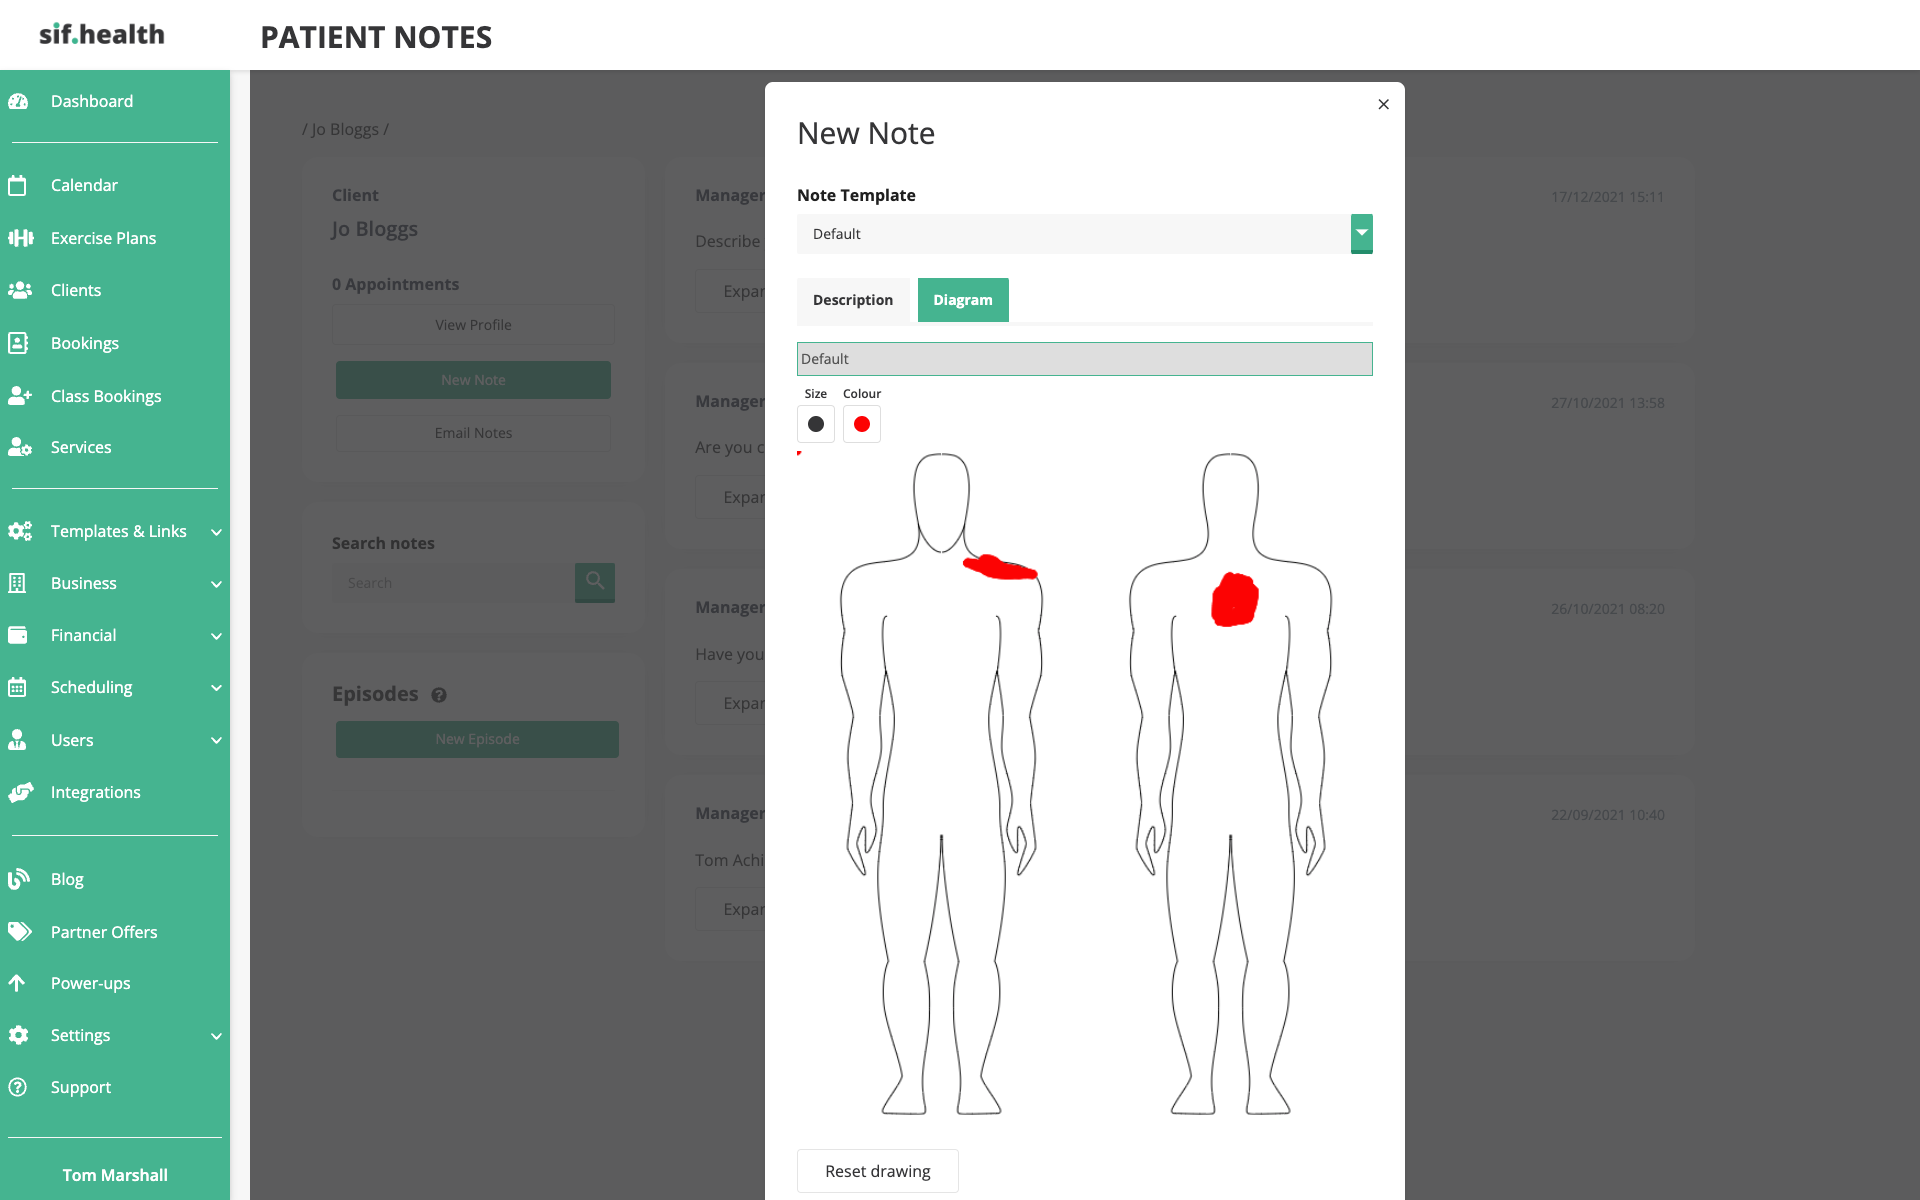1920x1200 pixels.
Task: Click the Class Bookings user-plus icon
Action: 20,396
